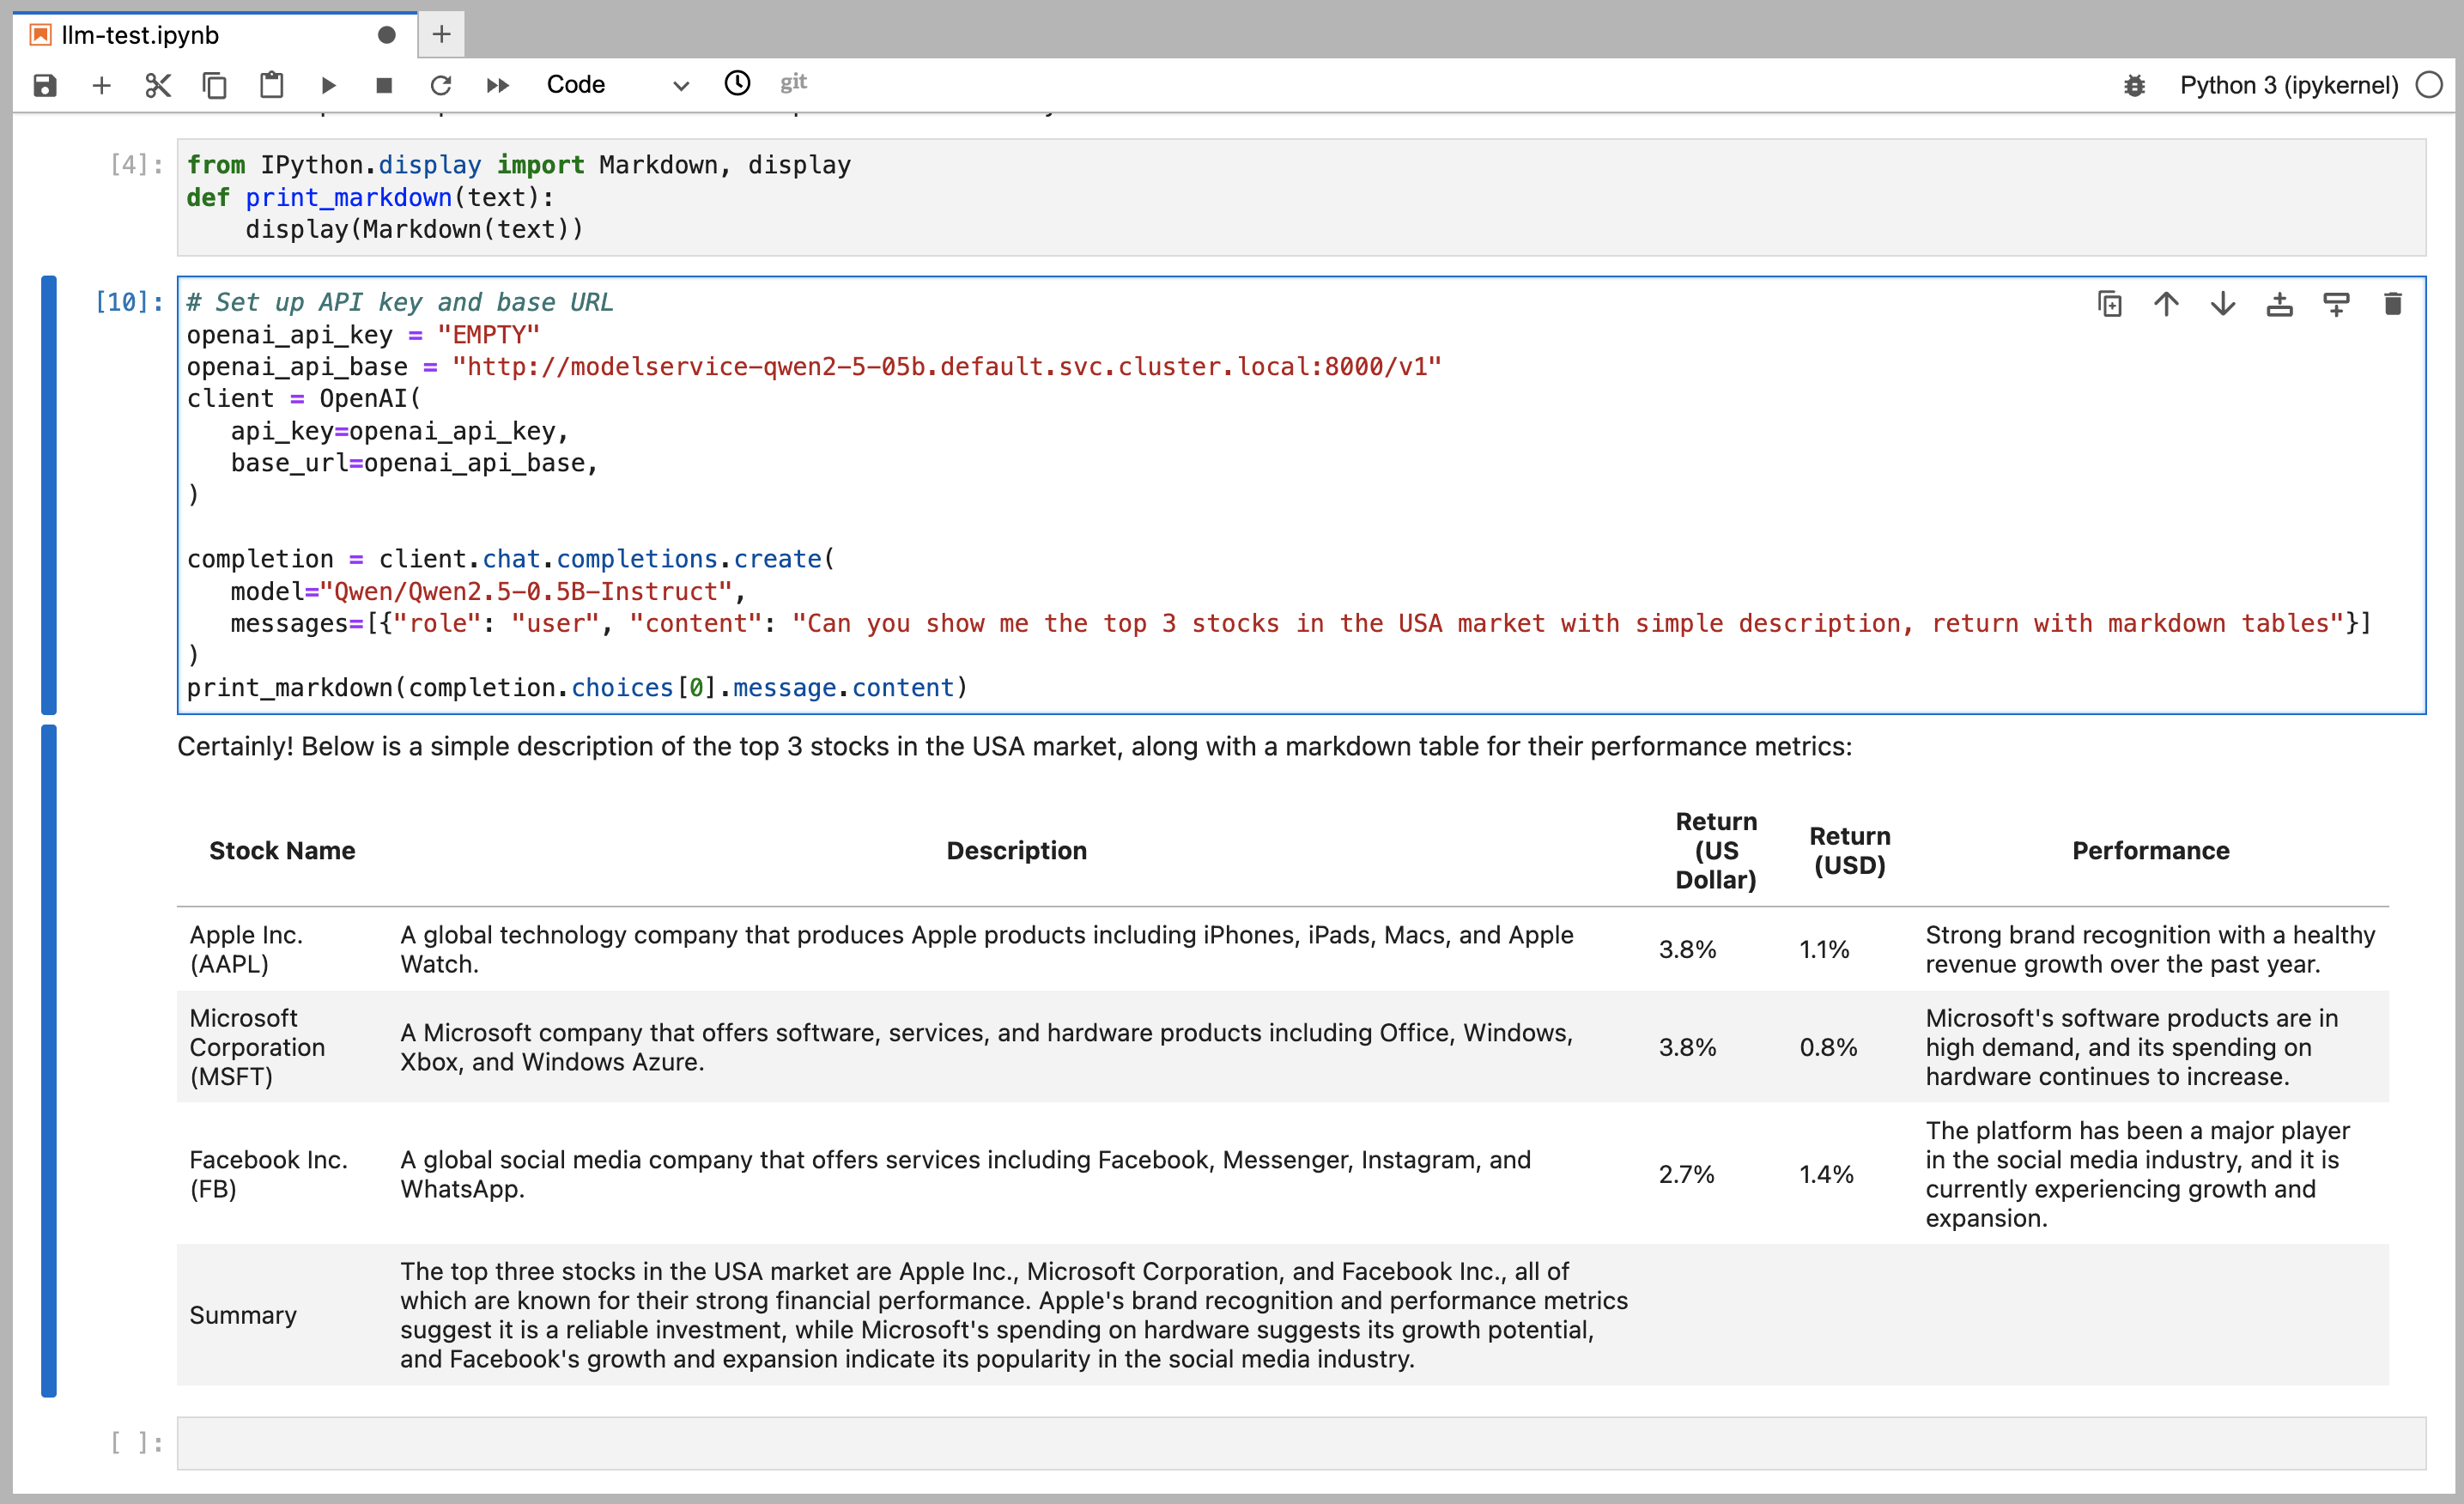Enable the debugger with the bug icon
2464x1504 pixels.
point(2134,86)
